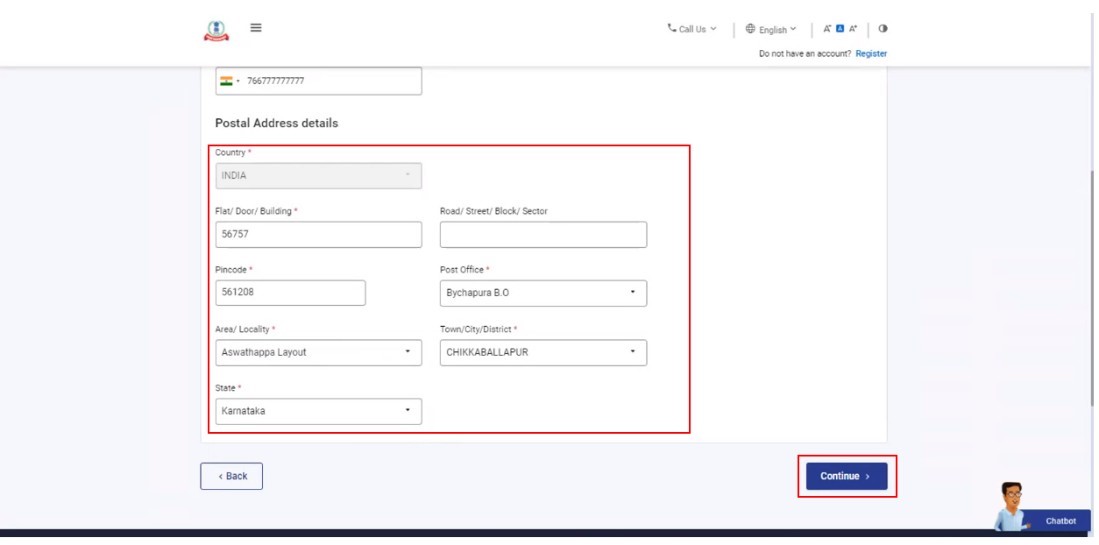The width and height of the screenshot is (1099, 545).
Task: Follow the Register link
Action: click(x=871, y=54)
